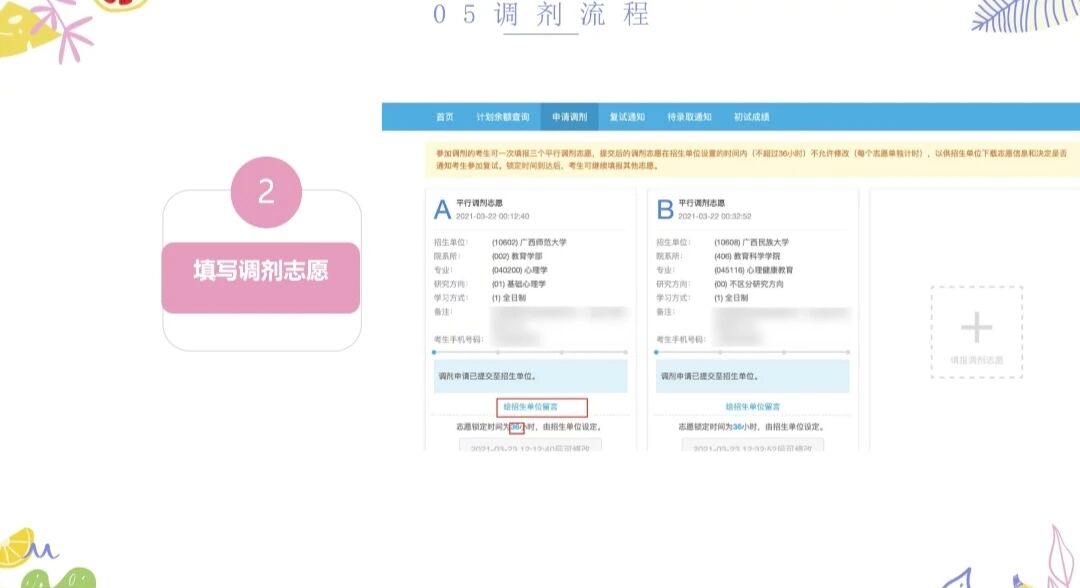Screen dimensions: 1080x588
Task: Click the yellow notice banner text
Action: point(750,159)
